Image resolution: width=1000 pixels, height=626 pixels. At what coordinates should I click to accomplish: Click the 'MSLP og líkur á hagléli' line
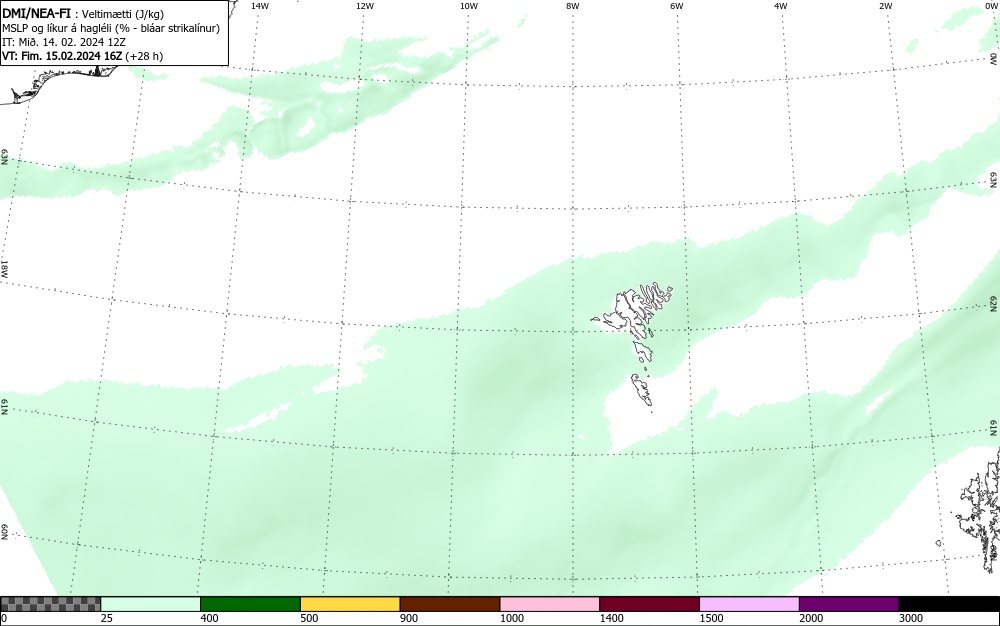coord(111,28)
